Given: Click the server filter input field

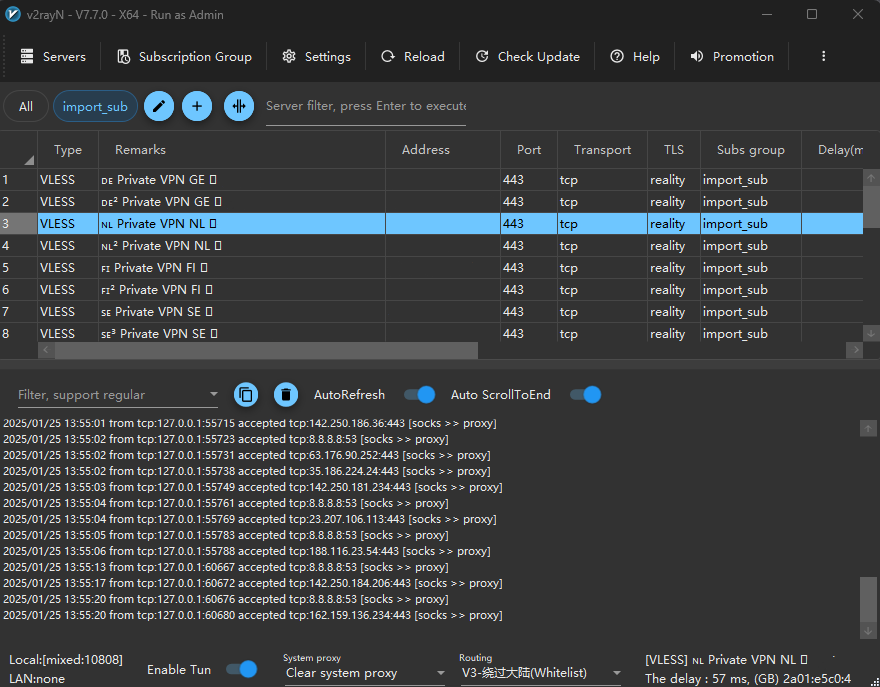Looking at the screenshot, I should point(365,106).
